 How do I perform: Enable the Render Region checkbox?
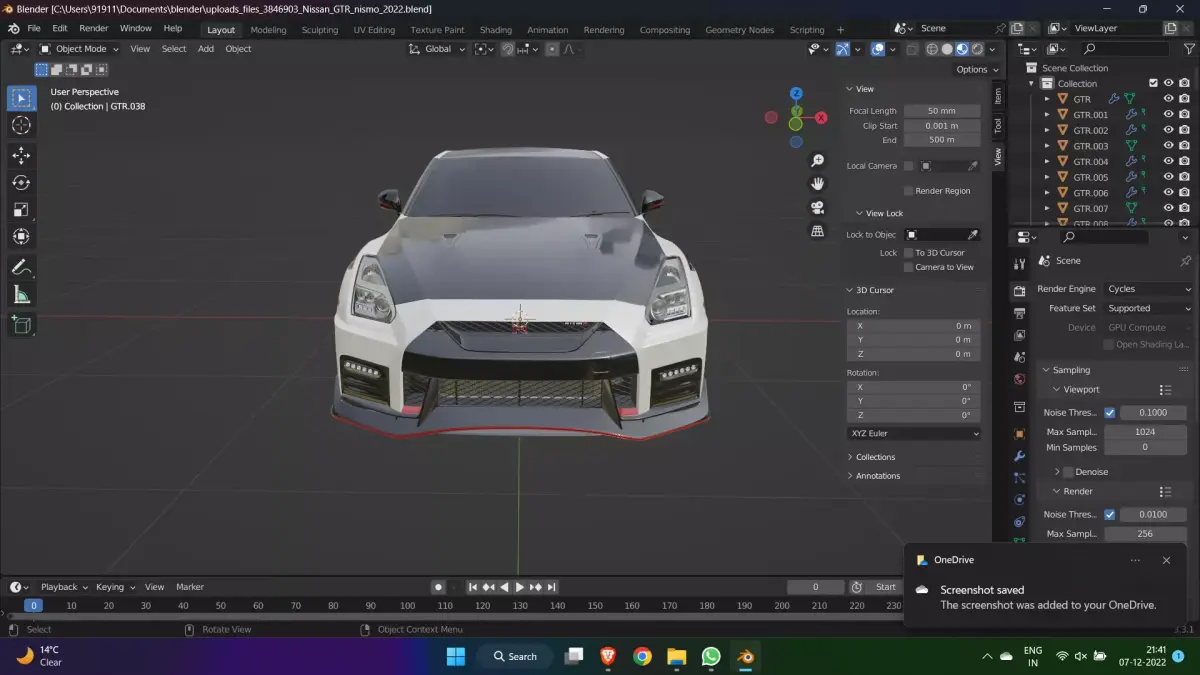(908, 190)
